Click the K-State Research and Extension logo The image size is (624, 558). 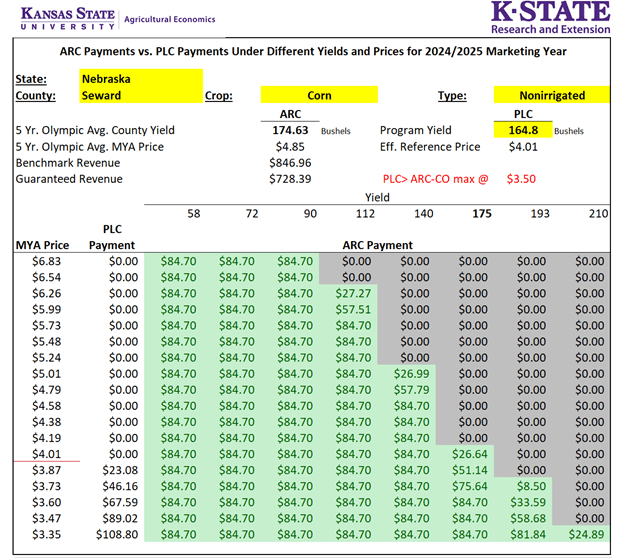[x=550, y=17]
